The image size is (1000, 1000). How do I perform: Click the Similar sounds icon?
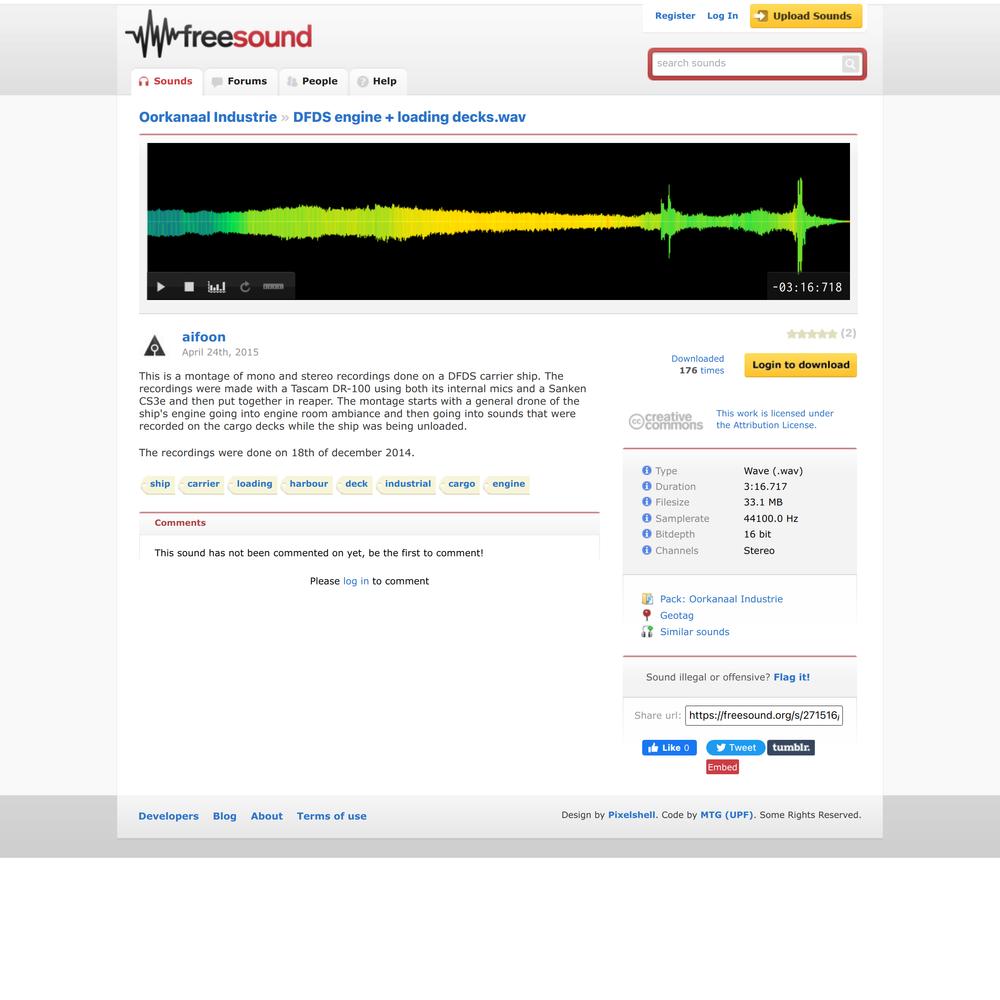tap(647, 631)
